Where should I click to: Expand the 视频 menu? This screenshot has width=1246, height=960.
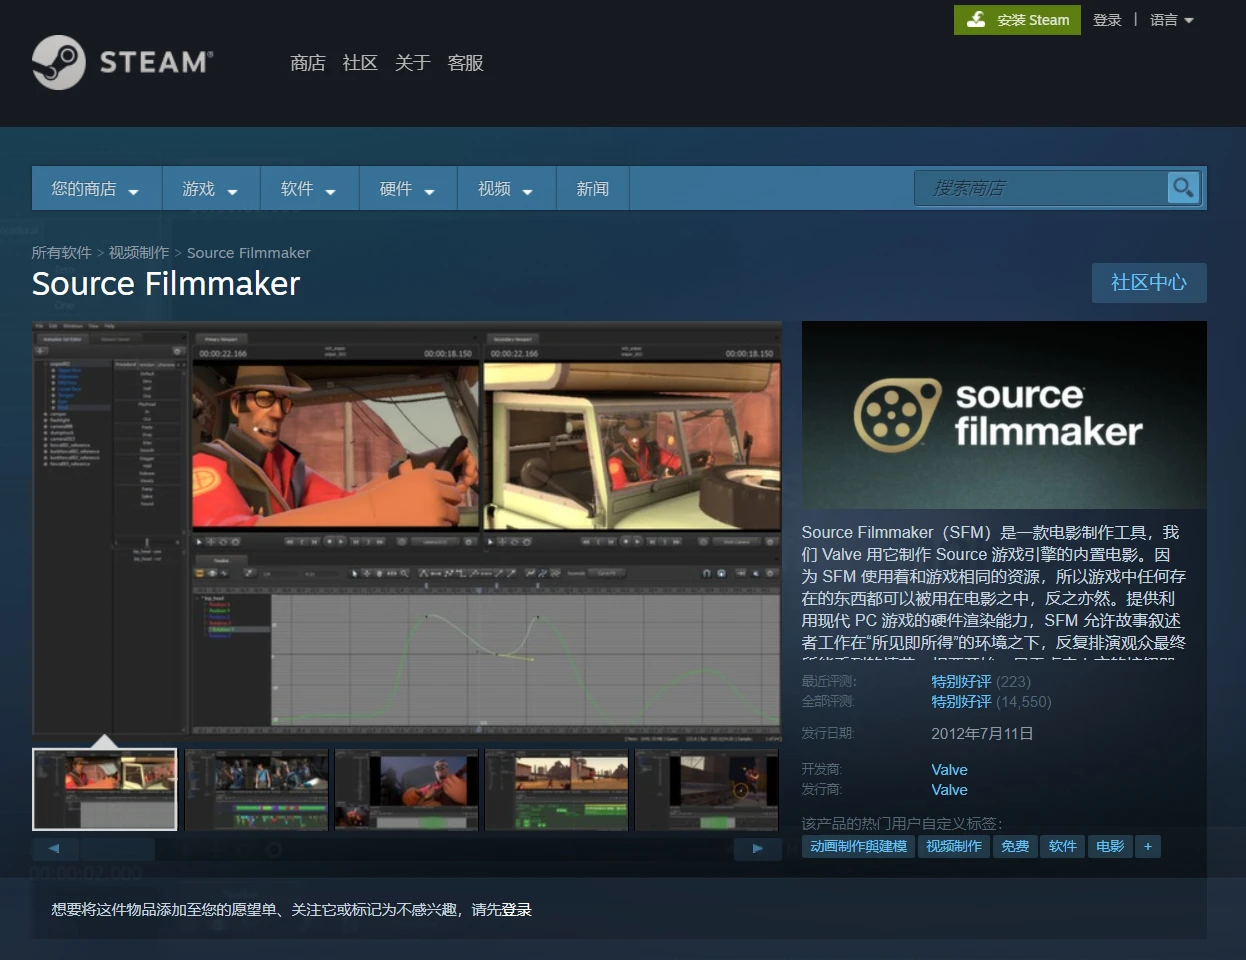(506, 189)
